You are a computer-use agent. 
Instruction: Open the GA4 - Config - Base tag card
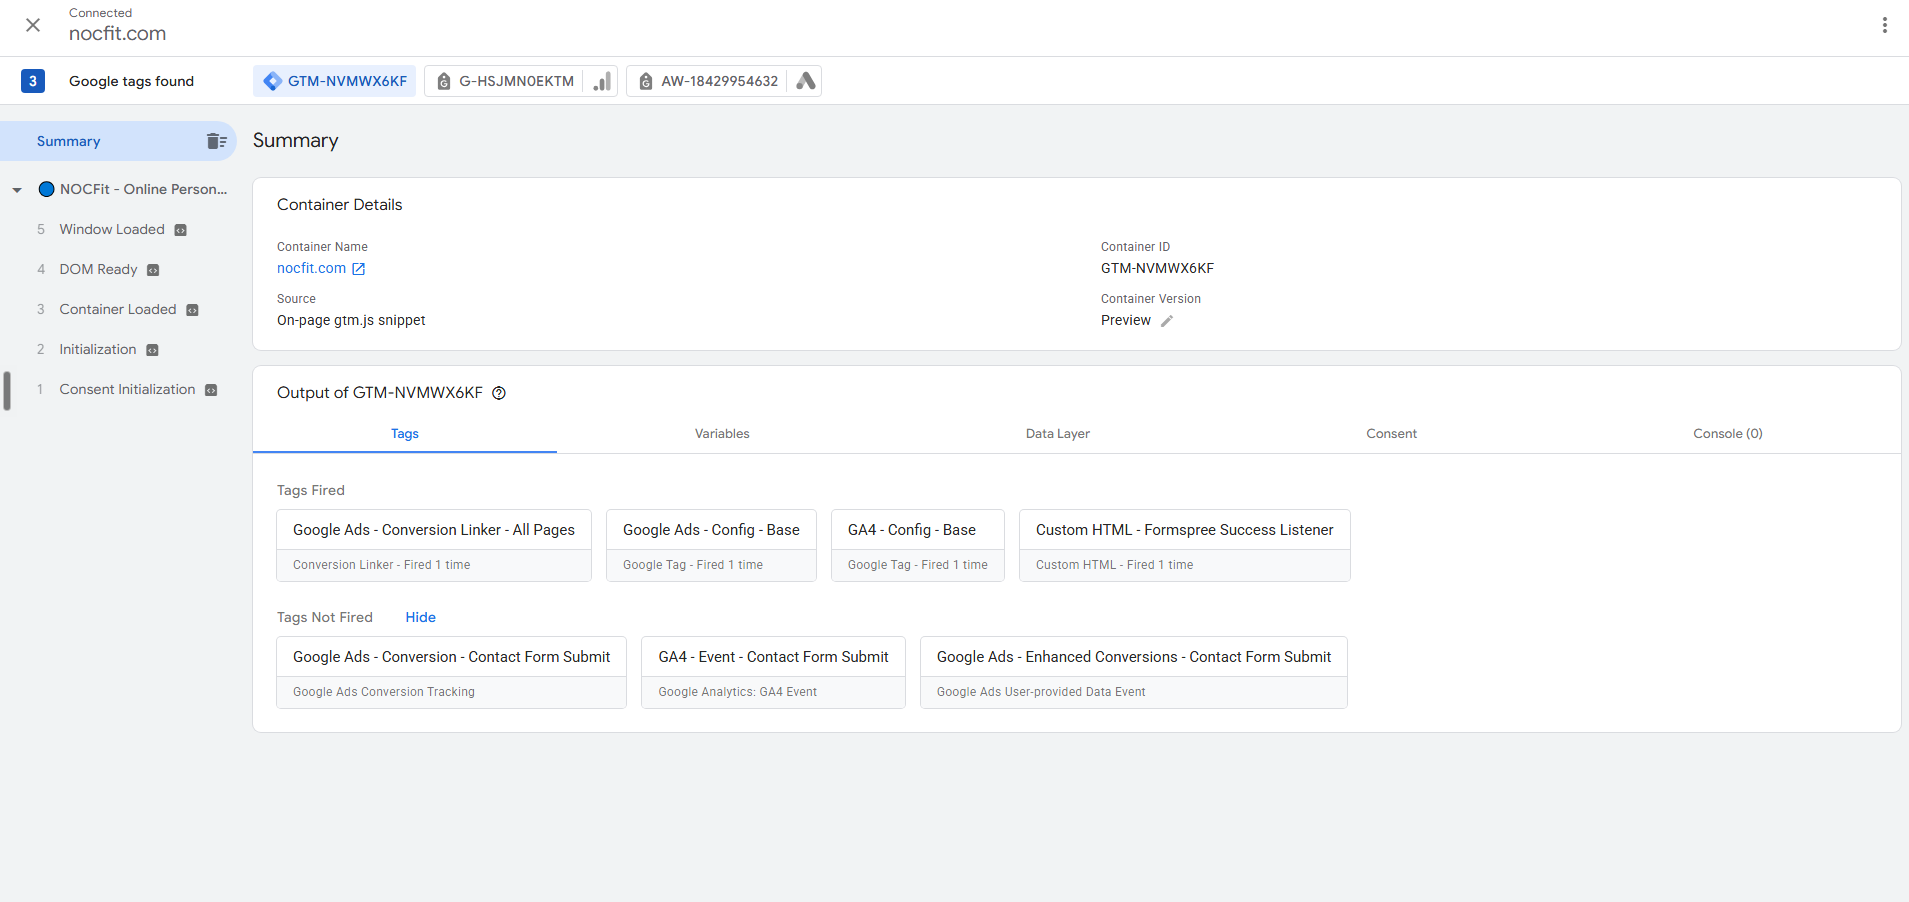click(918, 545)
